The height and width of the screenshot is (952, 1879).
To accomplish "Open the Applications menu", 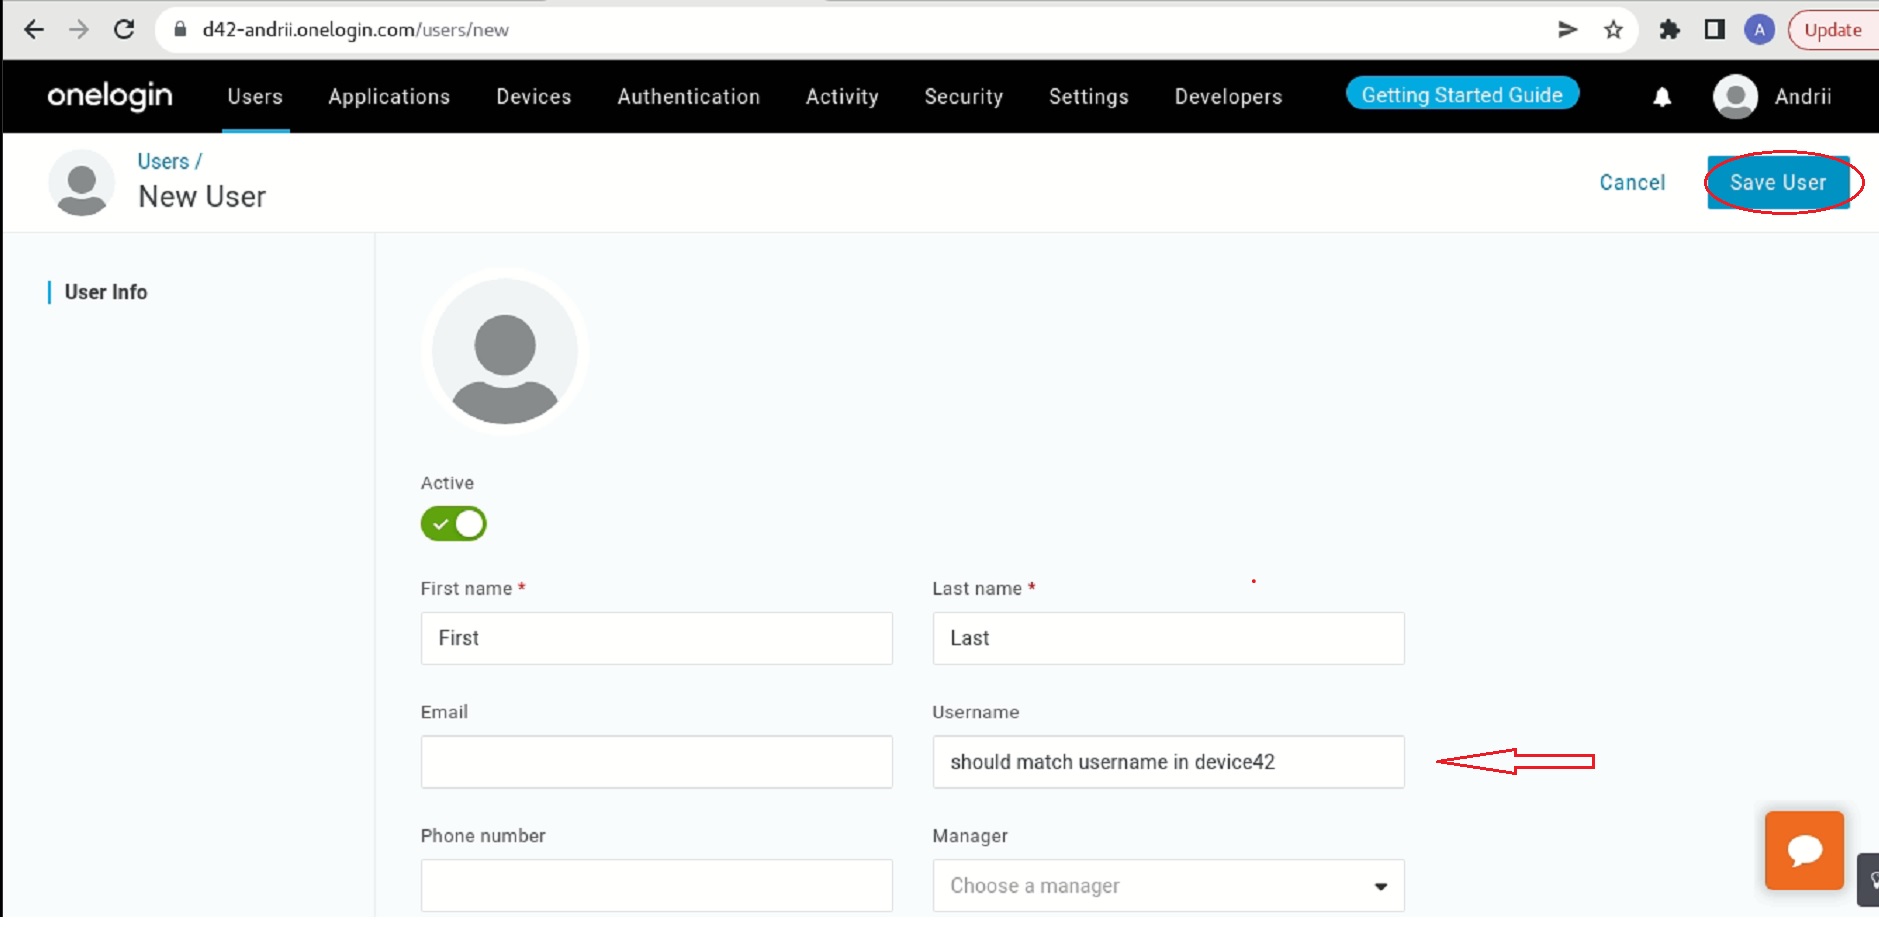I will point(389,97).
